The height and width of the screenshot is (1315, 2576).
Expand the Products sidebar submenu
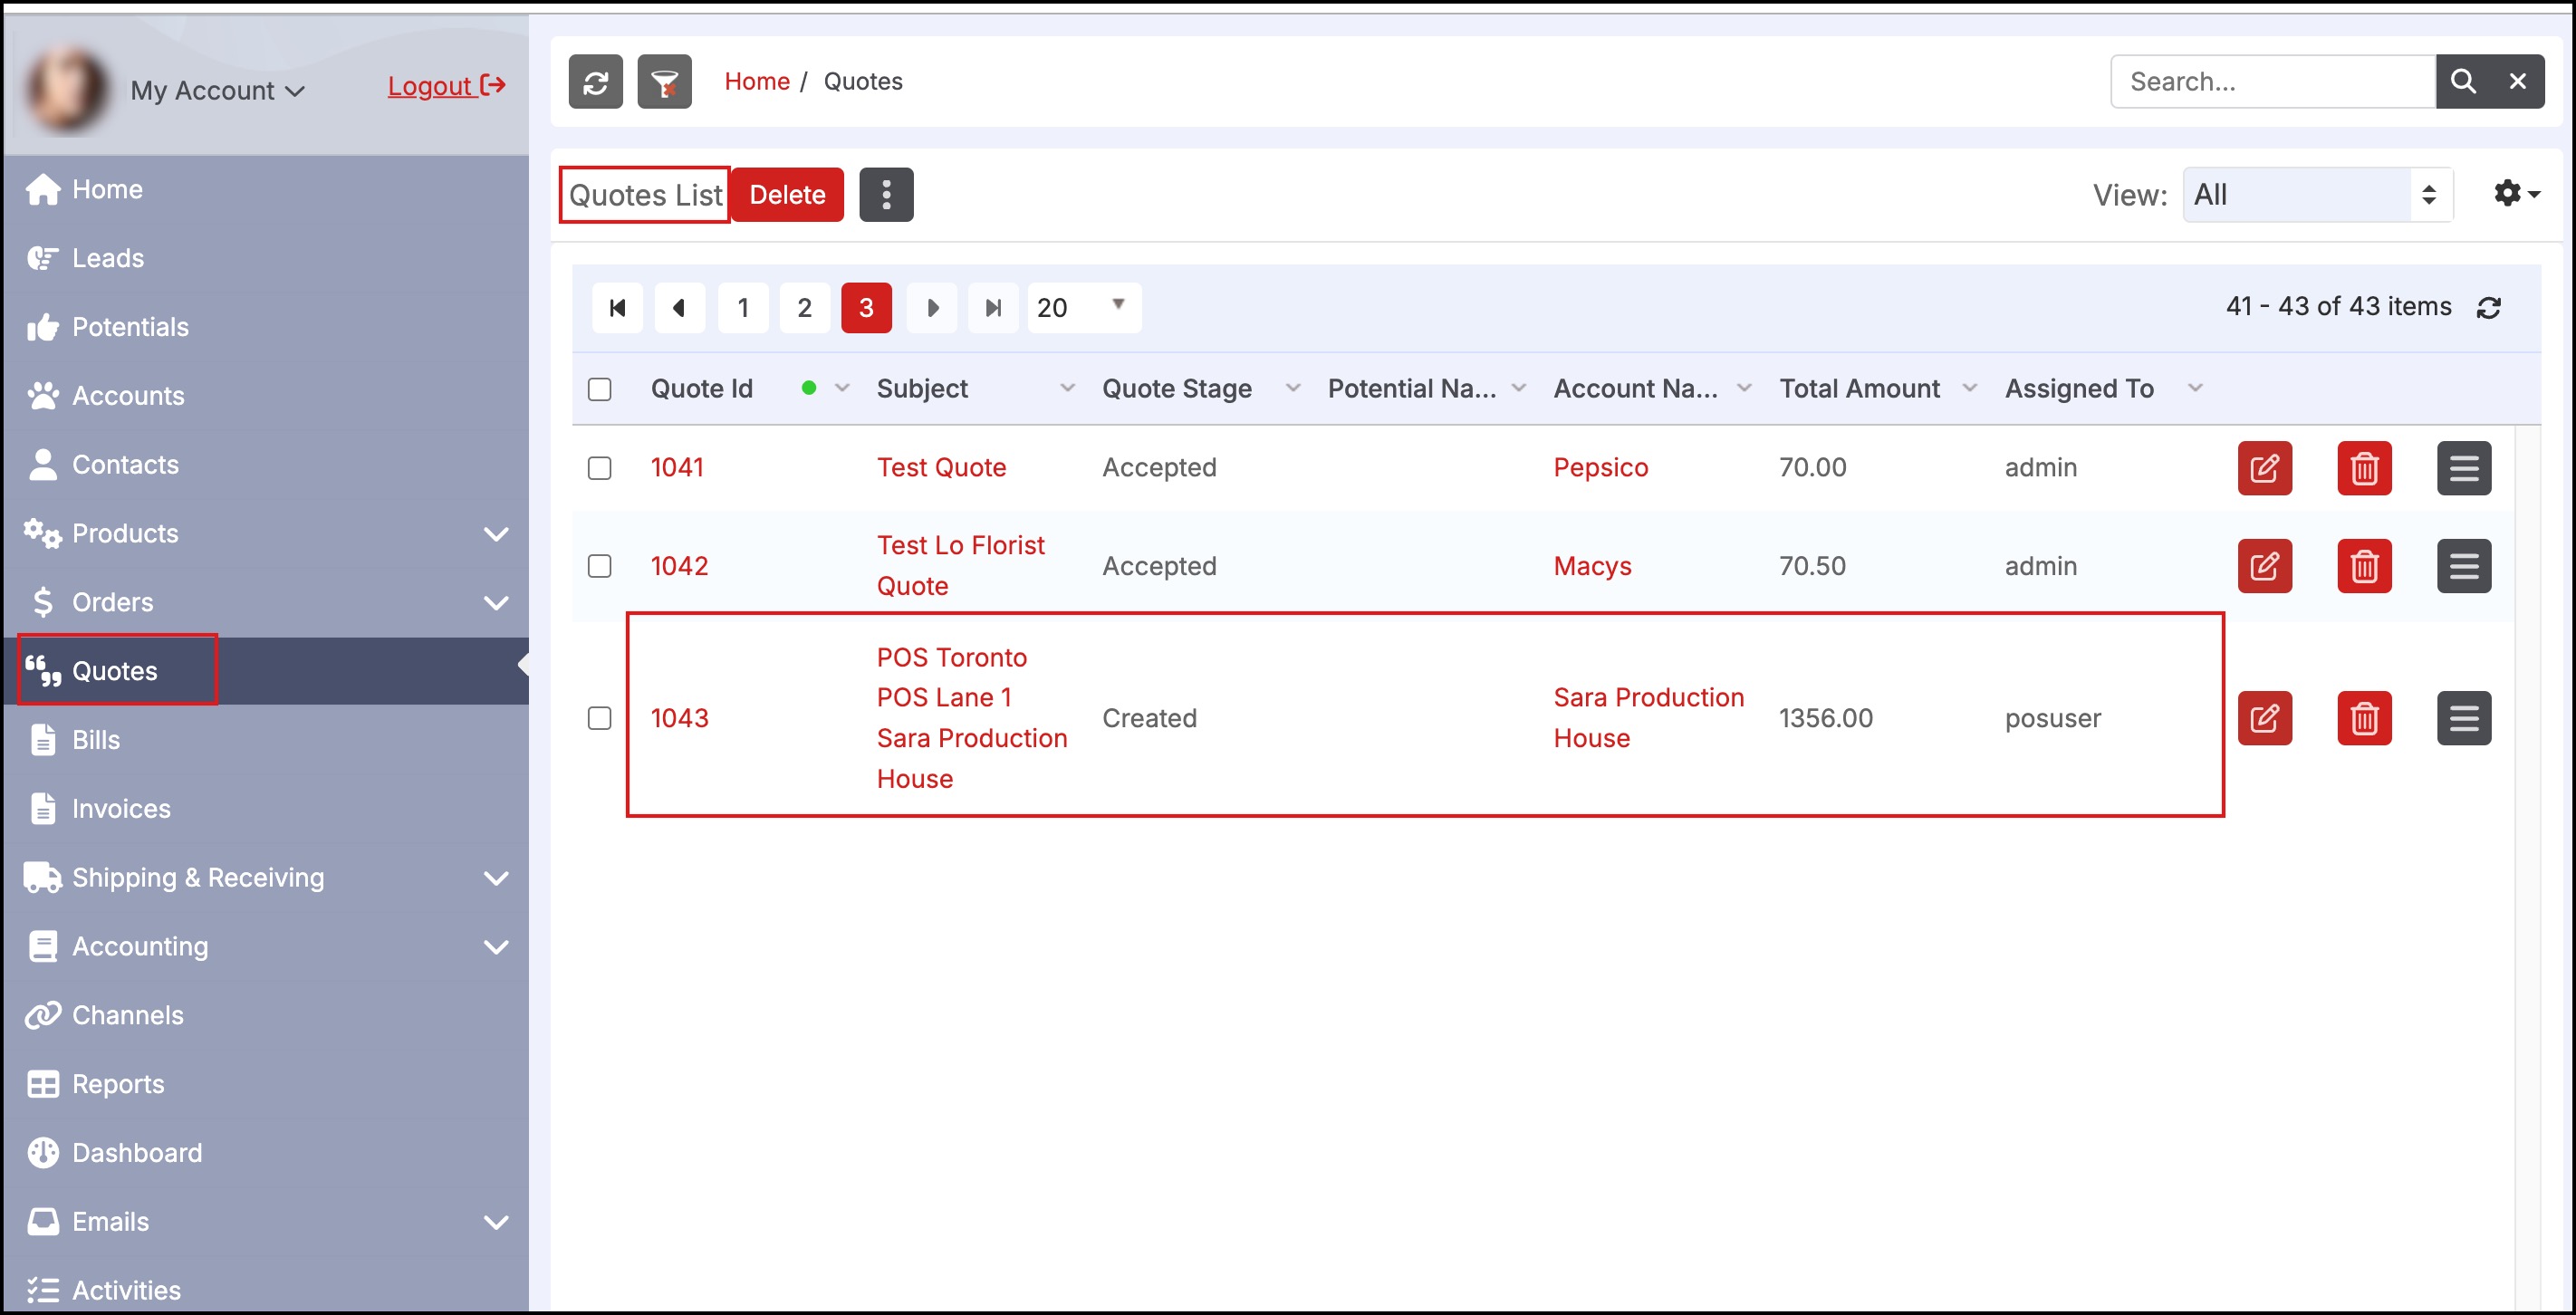point(496,534)
